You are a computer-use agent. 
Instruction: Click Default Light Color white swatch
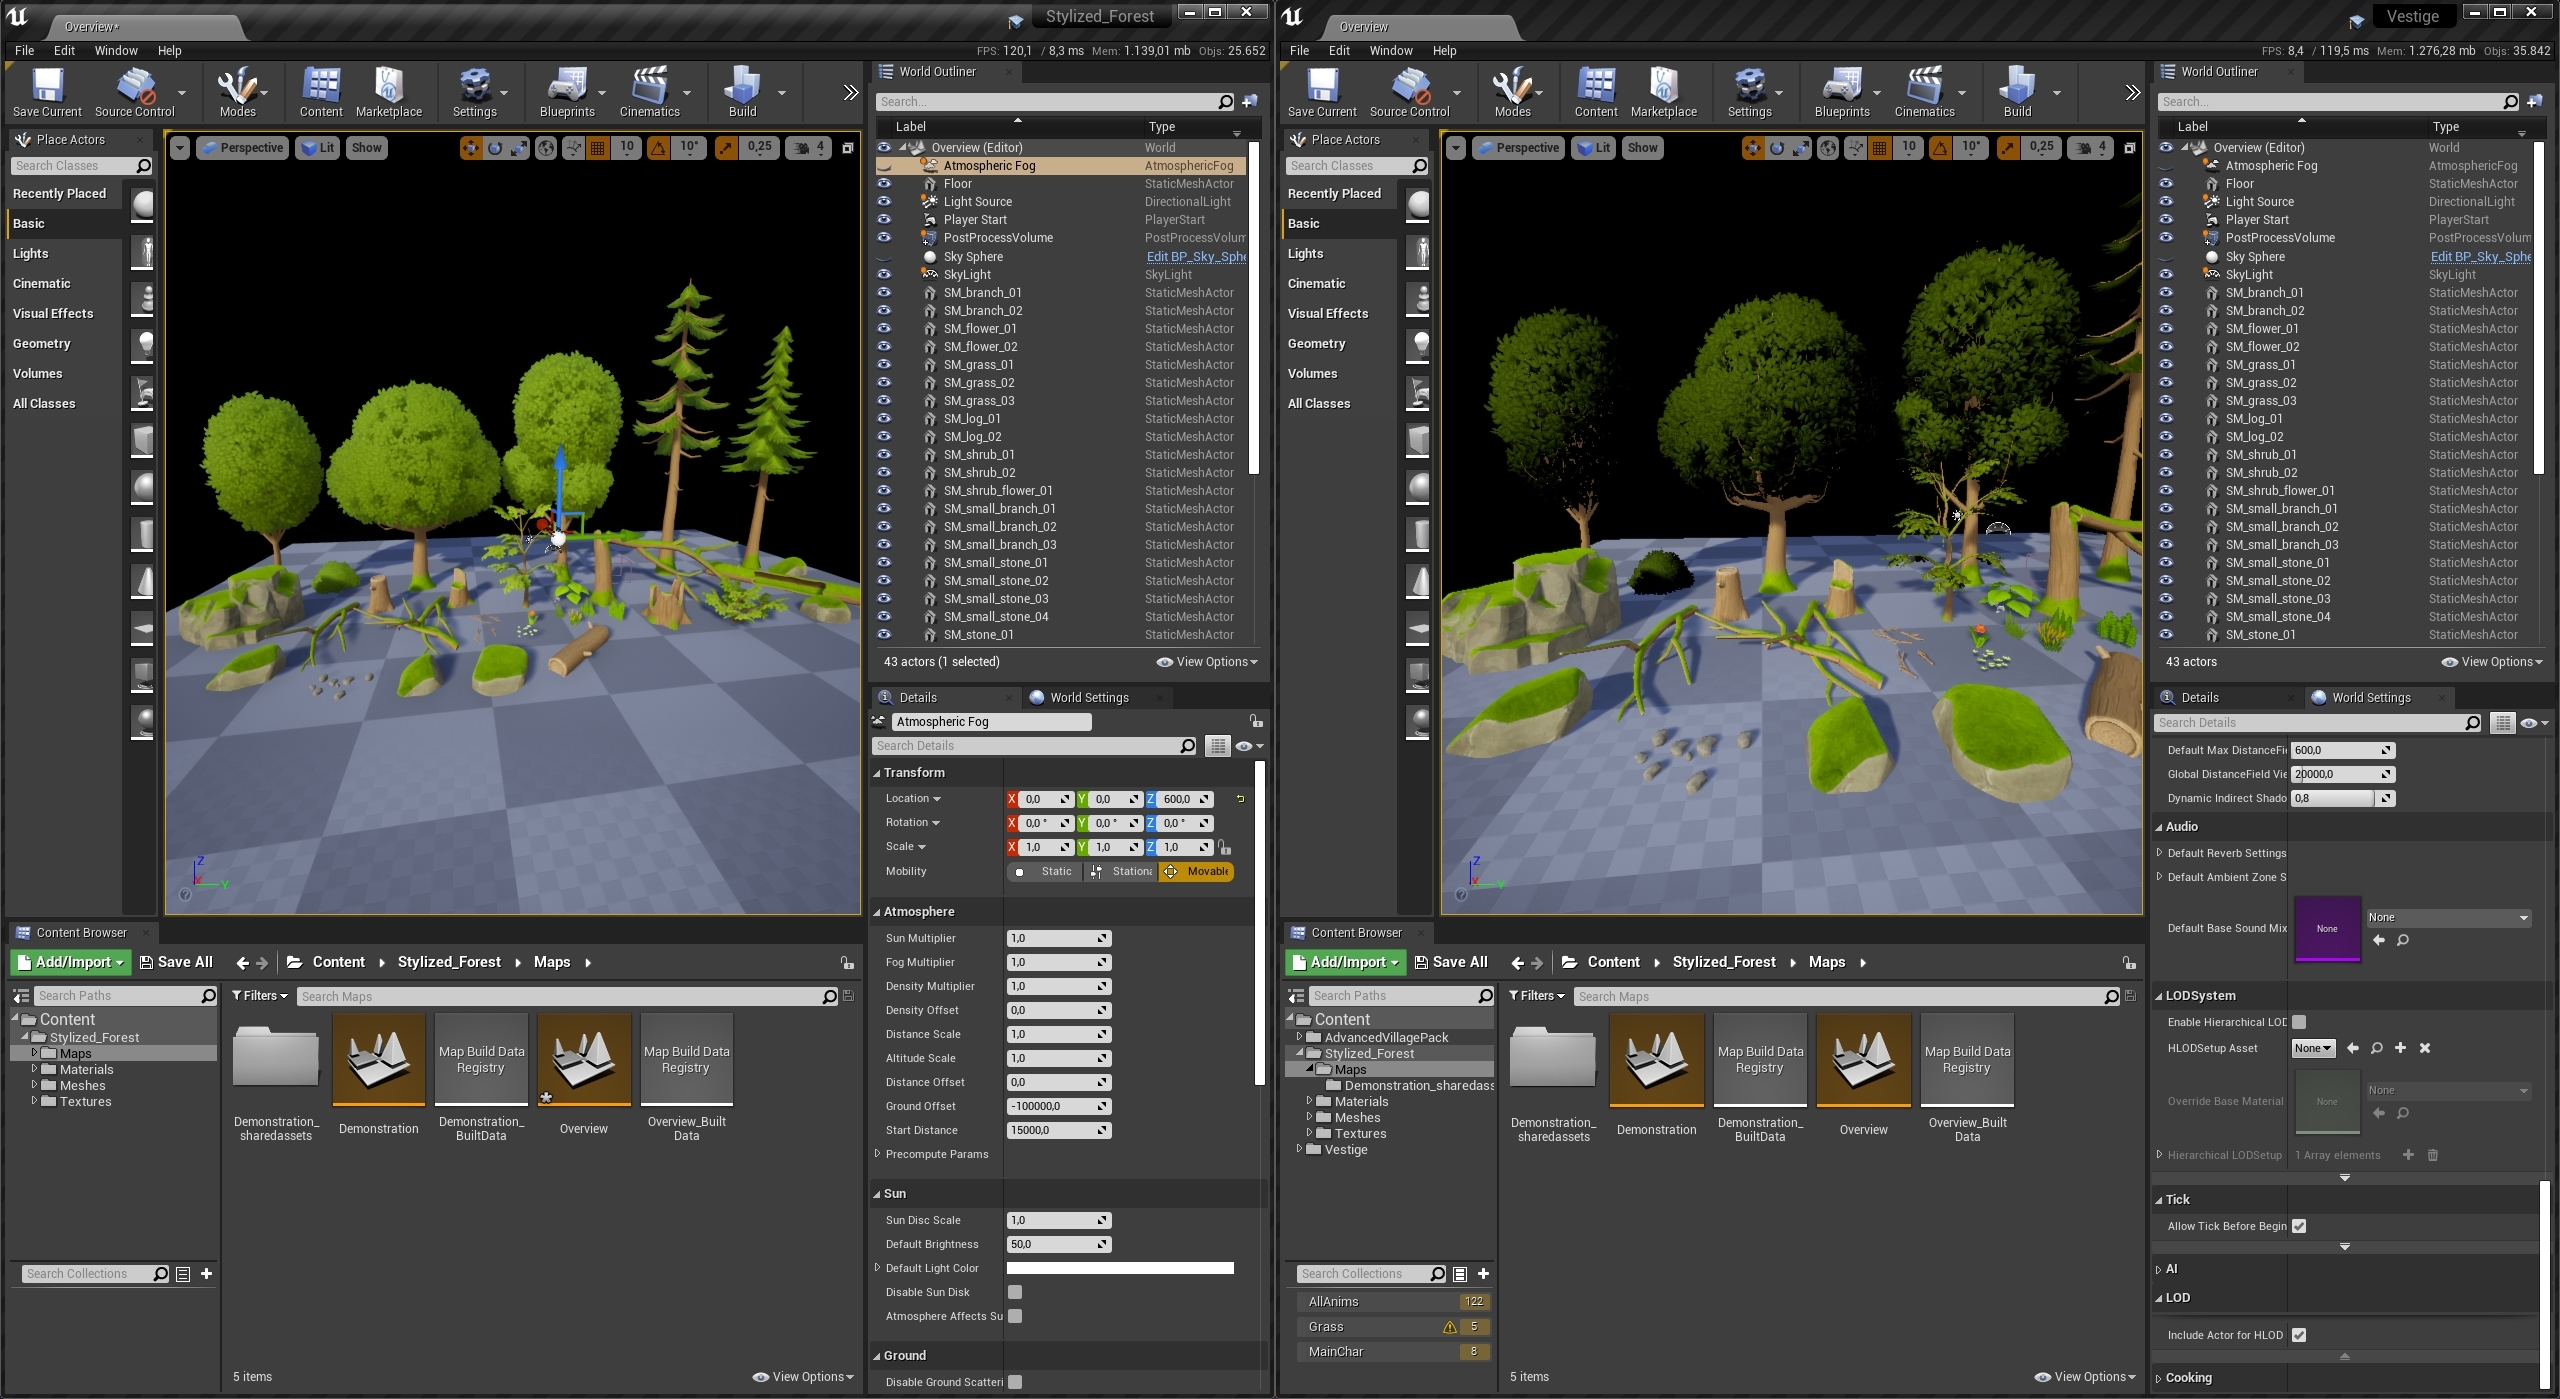(x=1119, y=1268)
